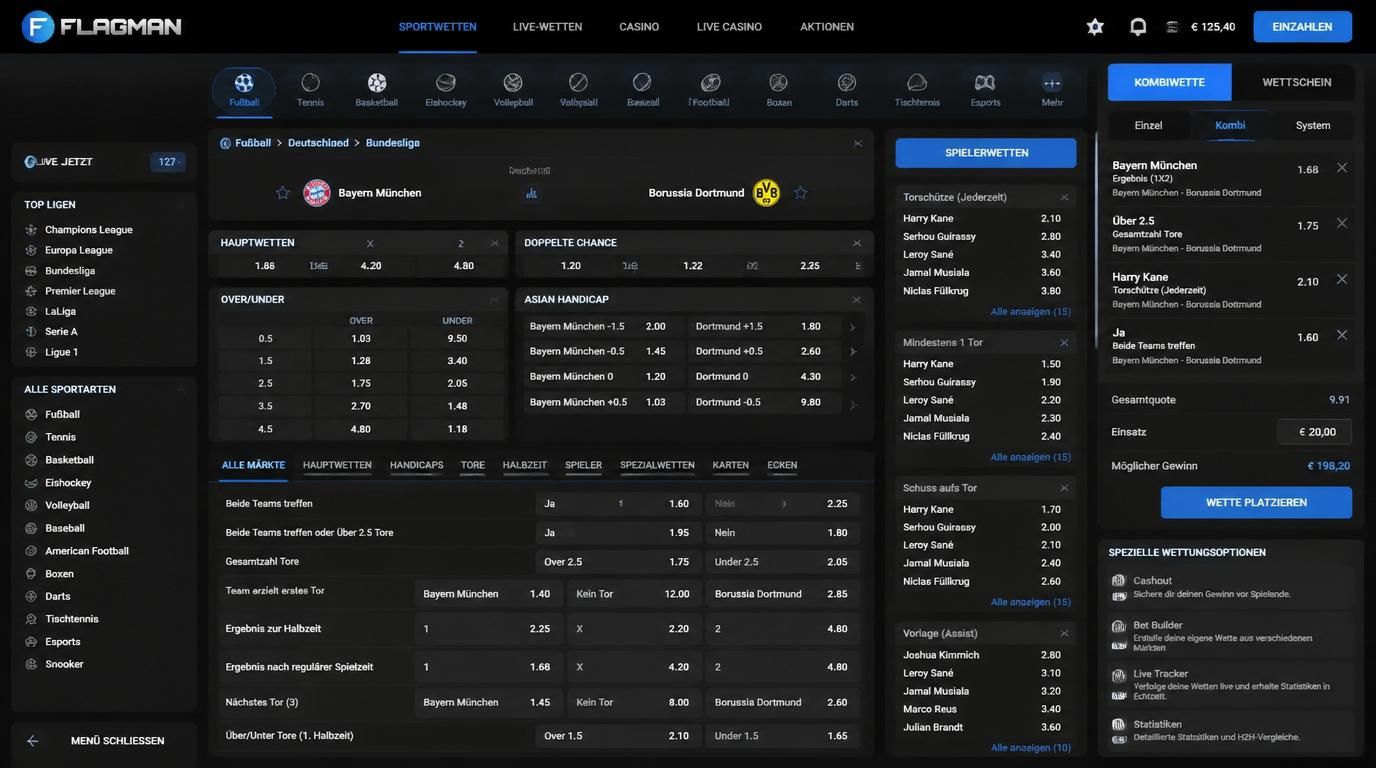
Task: Open settings gear in header
Action: [1095, 27]
